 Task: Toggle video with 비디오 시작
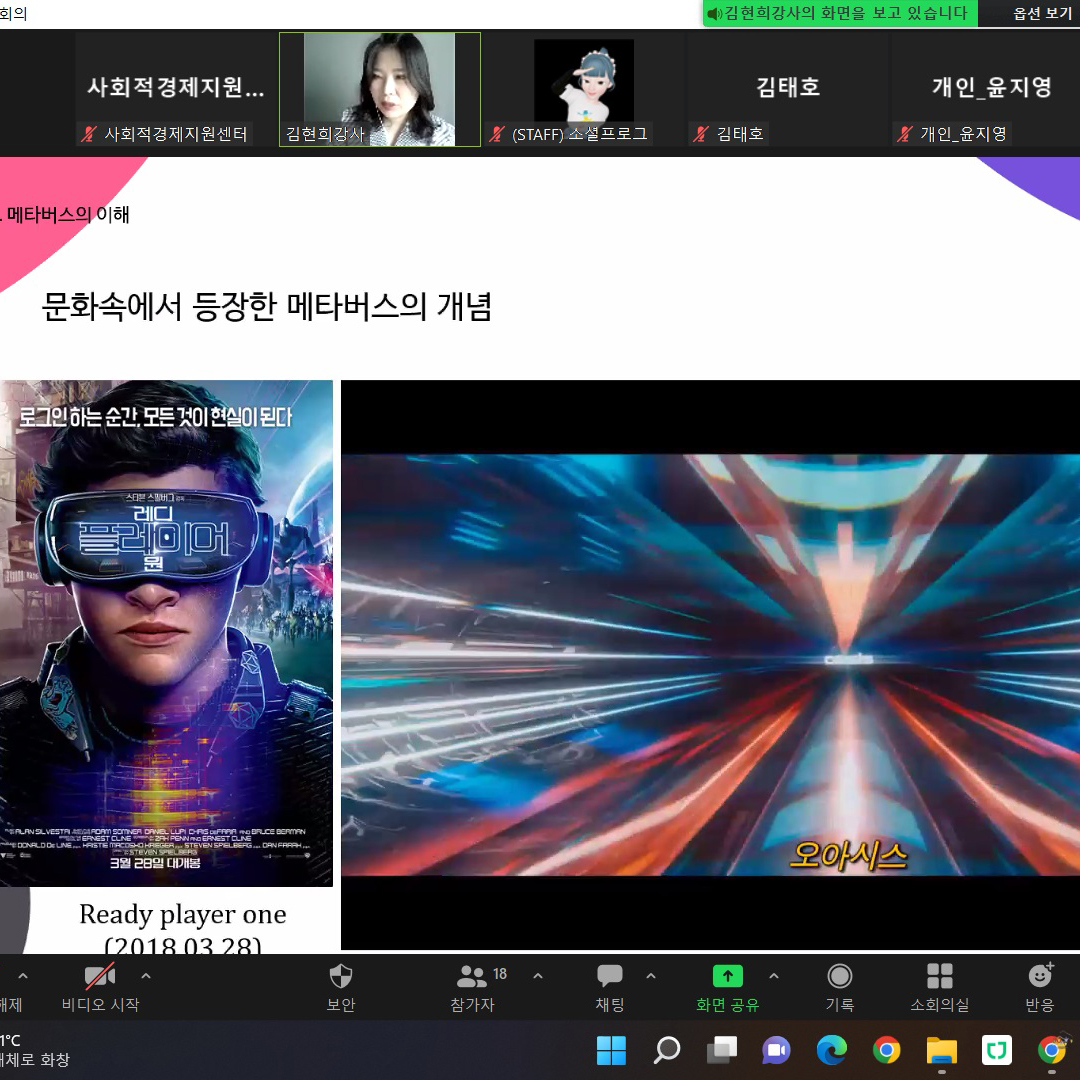(x=101, y=987)
